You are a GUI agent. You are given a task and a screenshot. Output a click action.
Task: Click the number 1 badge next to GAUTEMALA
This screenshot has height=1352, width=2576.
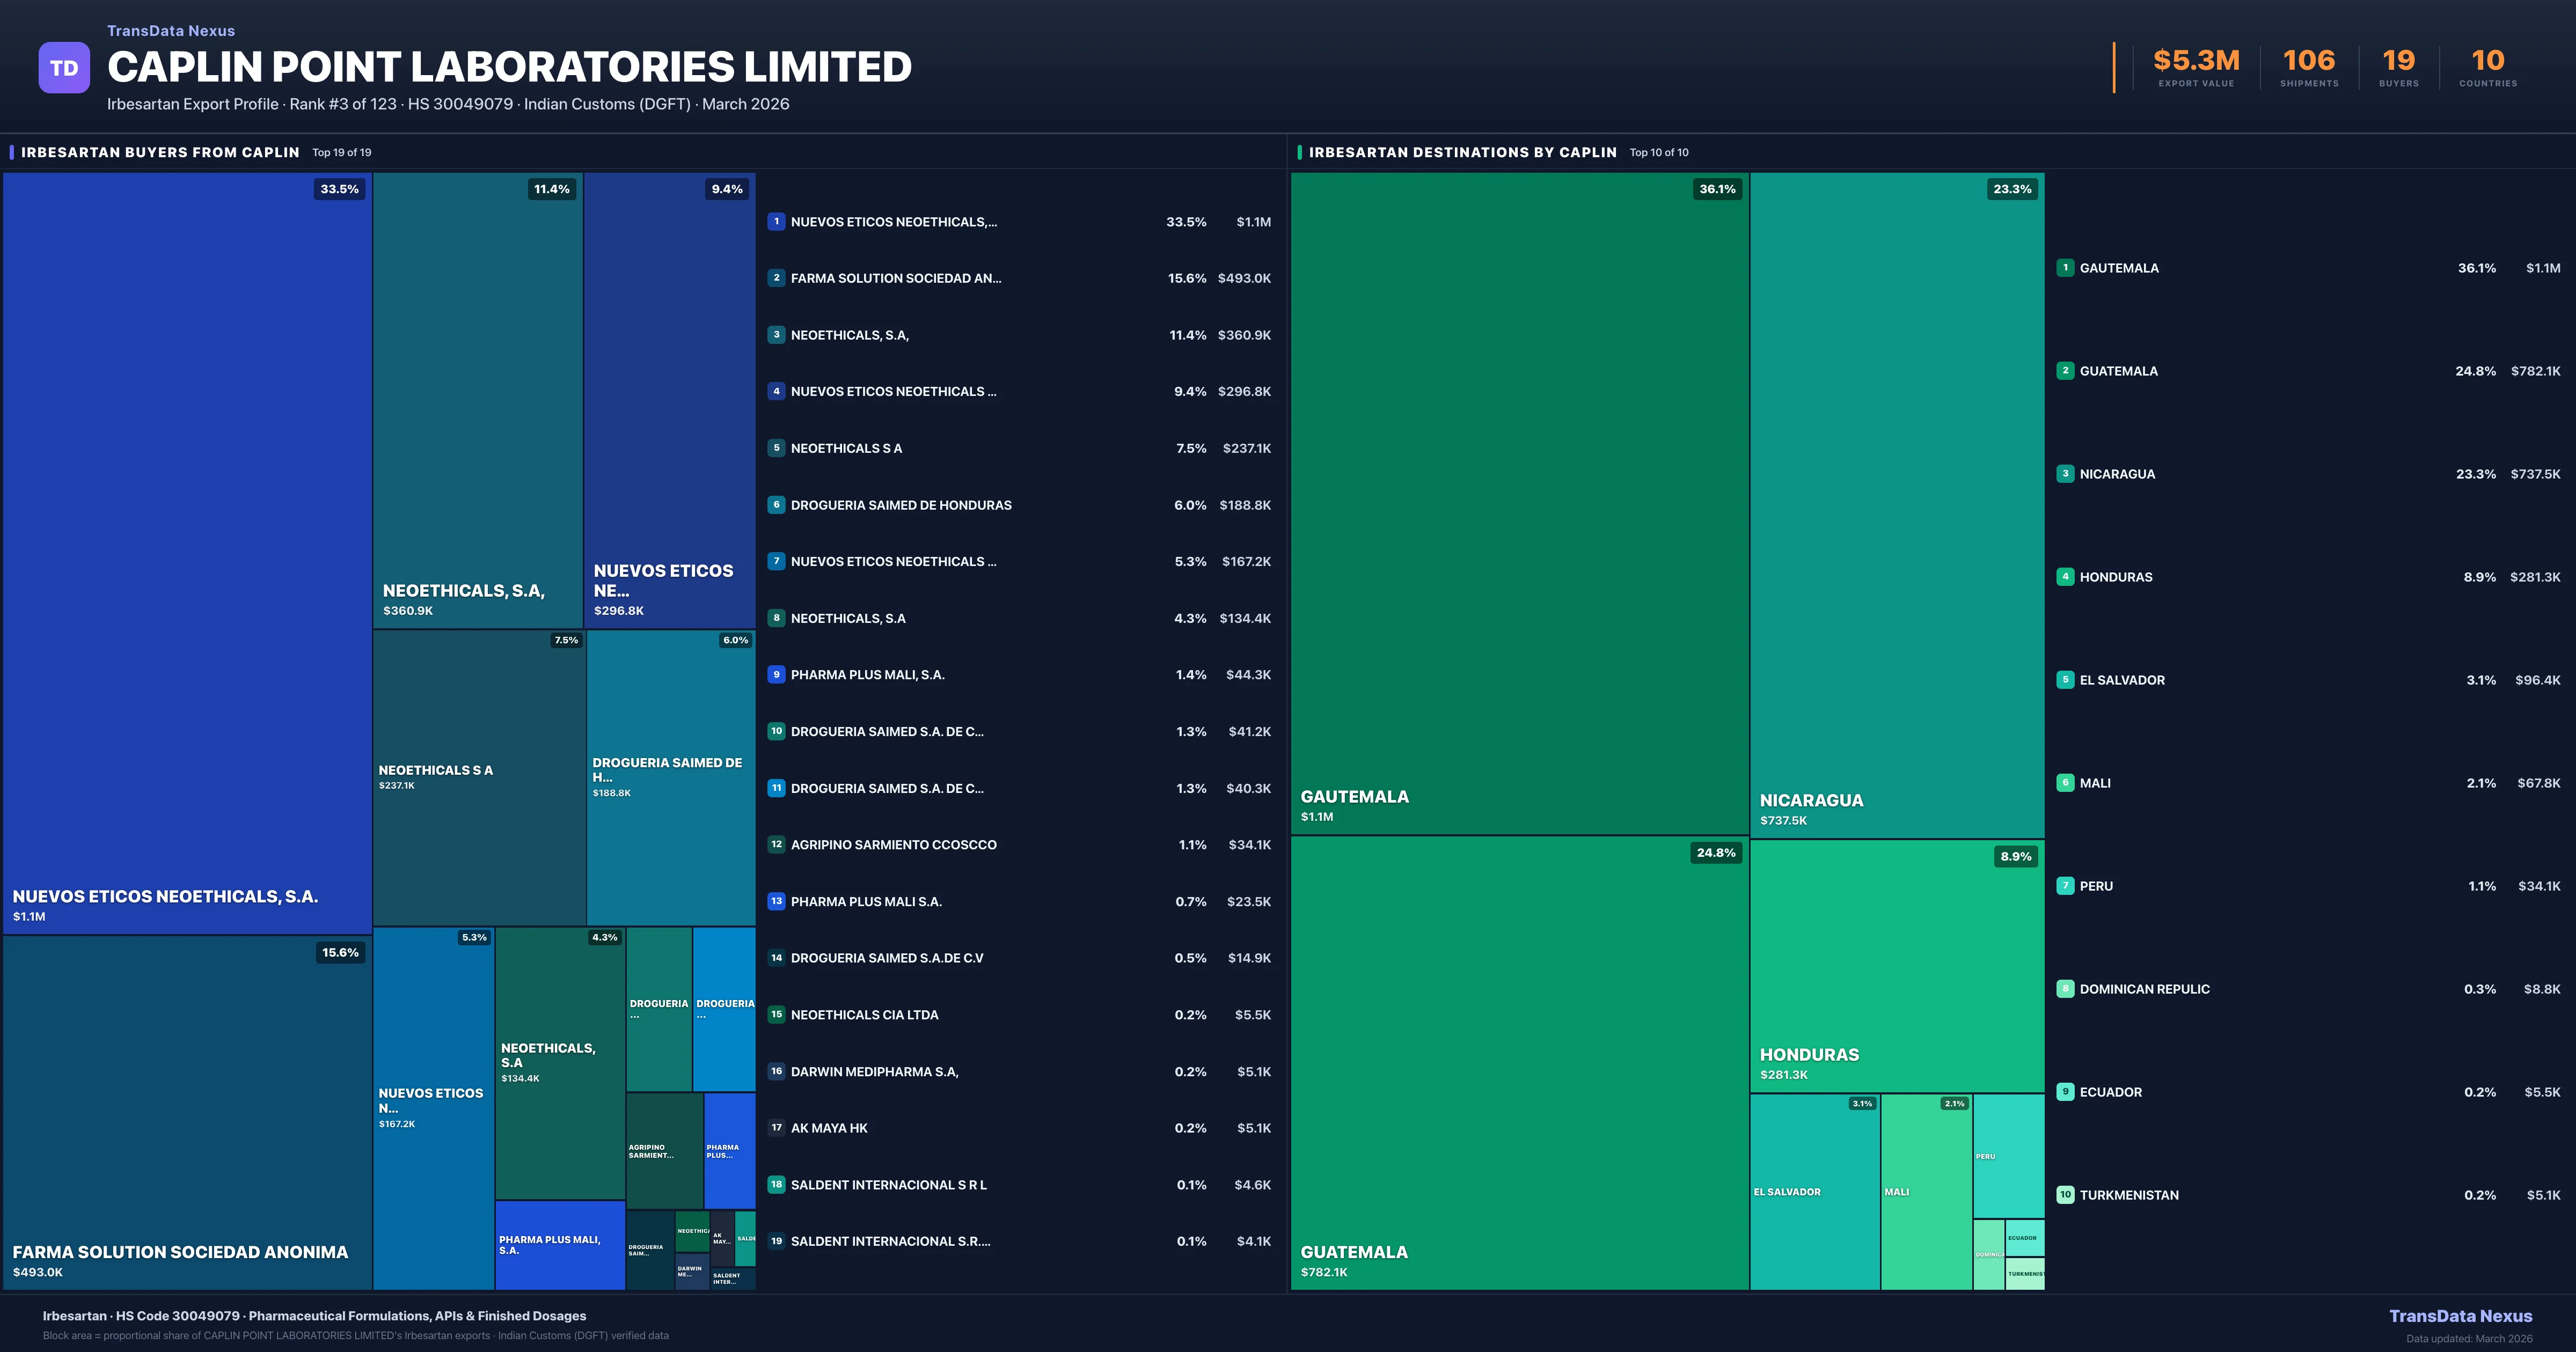[2065, 268]
